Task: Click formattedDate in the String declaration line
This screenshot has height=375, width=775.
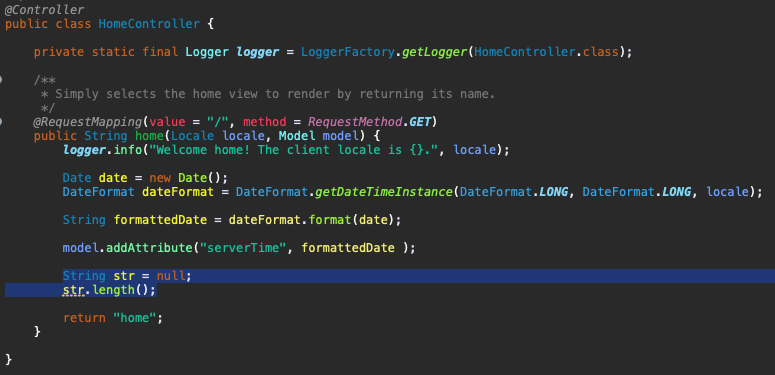Action: point(160,220)
